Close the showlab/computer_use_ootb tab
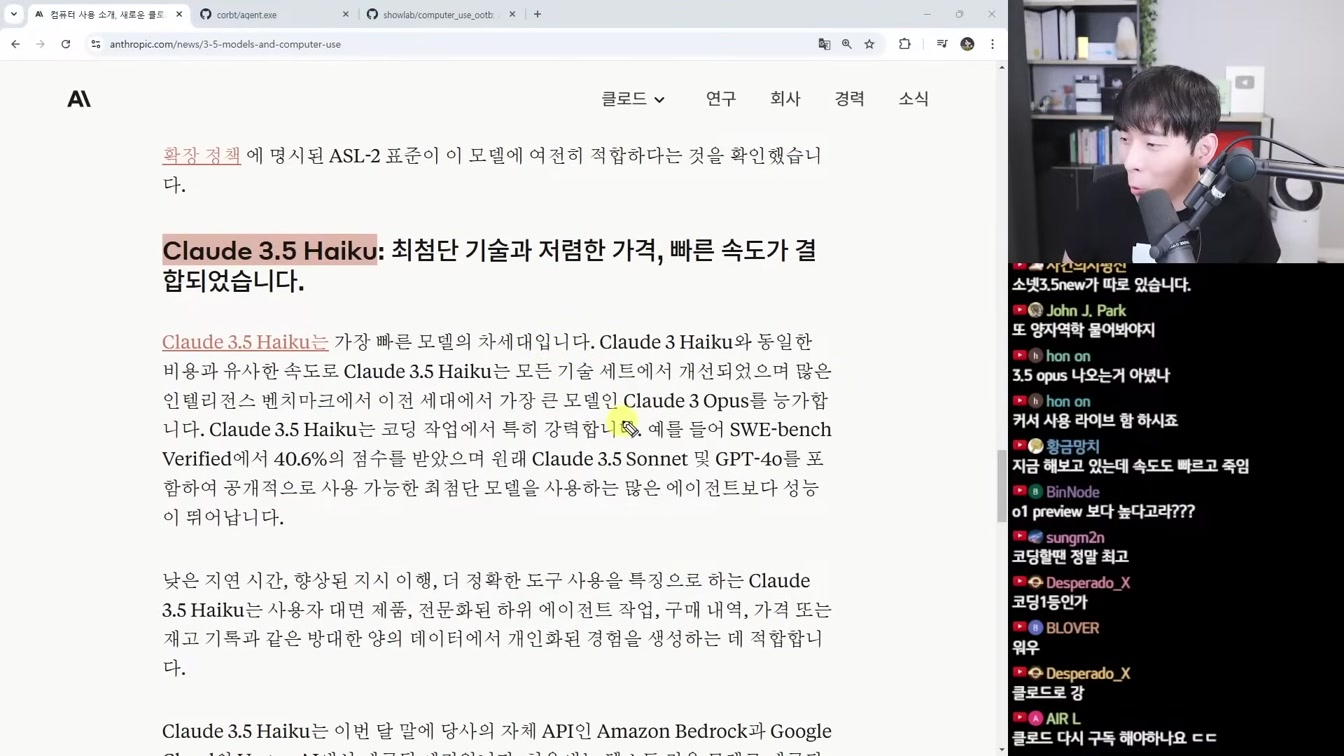Viewport: 1344px width, 756px height. click(x=512, y=15)
